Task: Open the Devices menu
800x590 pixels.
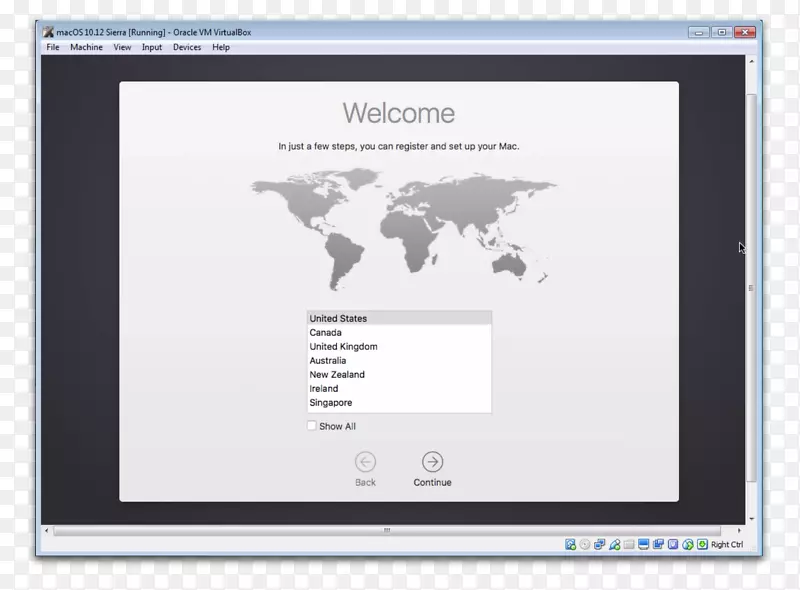Action: coord(186,47)
